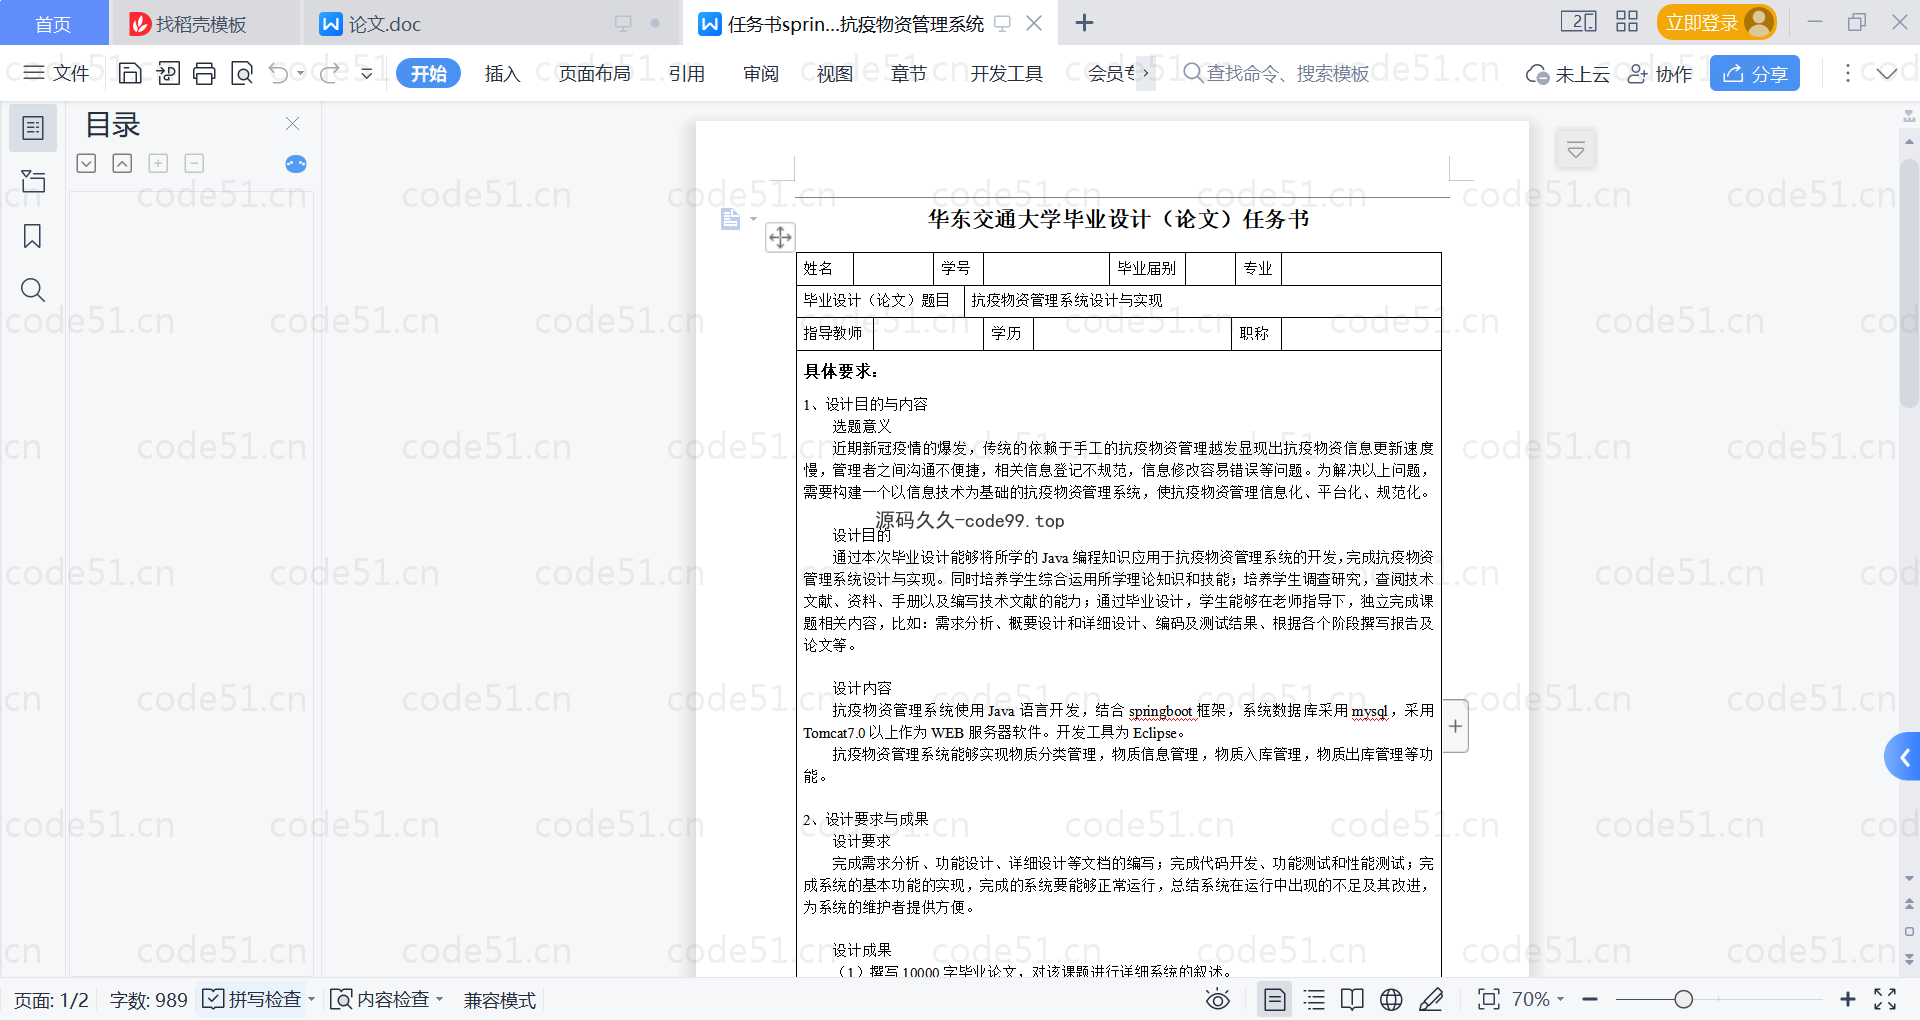Click the zoom in plus button
Image resolution: width=1920 pixels, height=1020 pixels.
pyautogui.click(x=1848, y=999)
